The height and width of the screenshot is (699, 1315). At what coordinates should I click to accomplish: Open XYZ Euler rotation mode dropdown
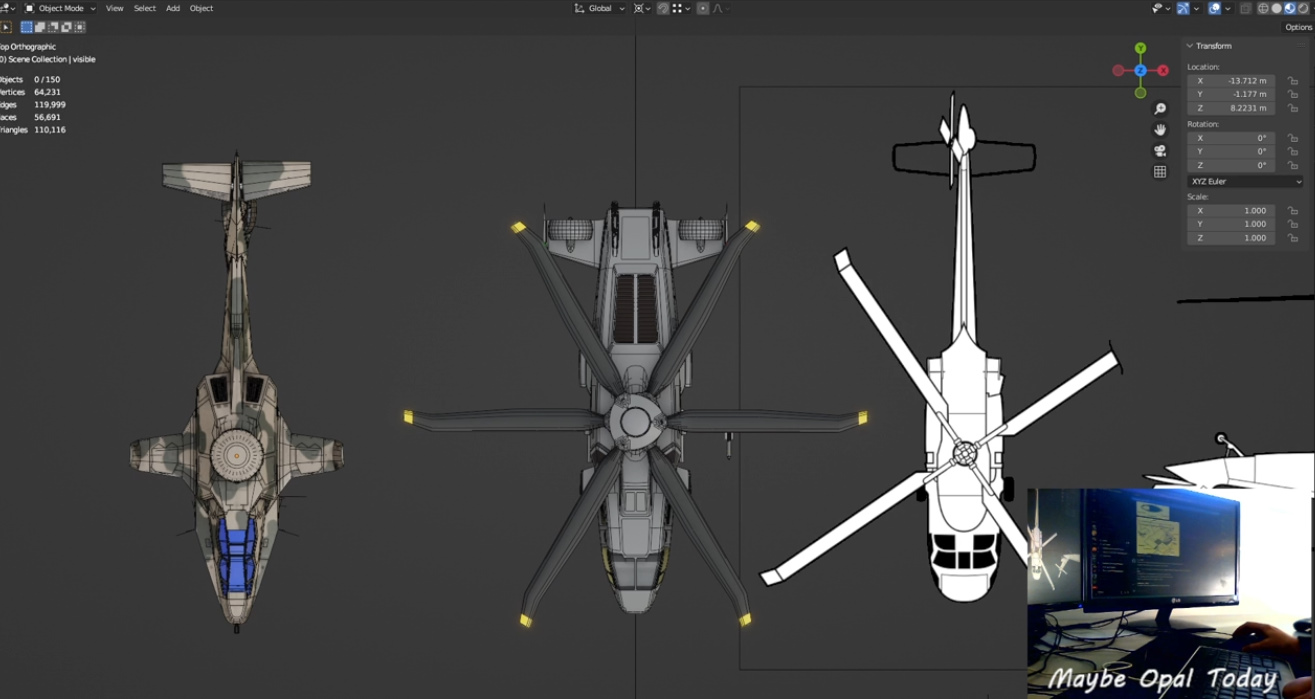point(1245,181)
